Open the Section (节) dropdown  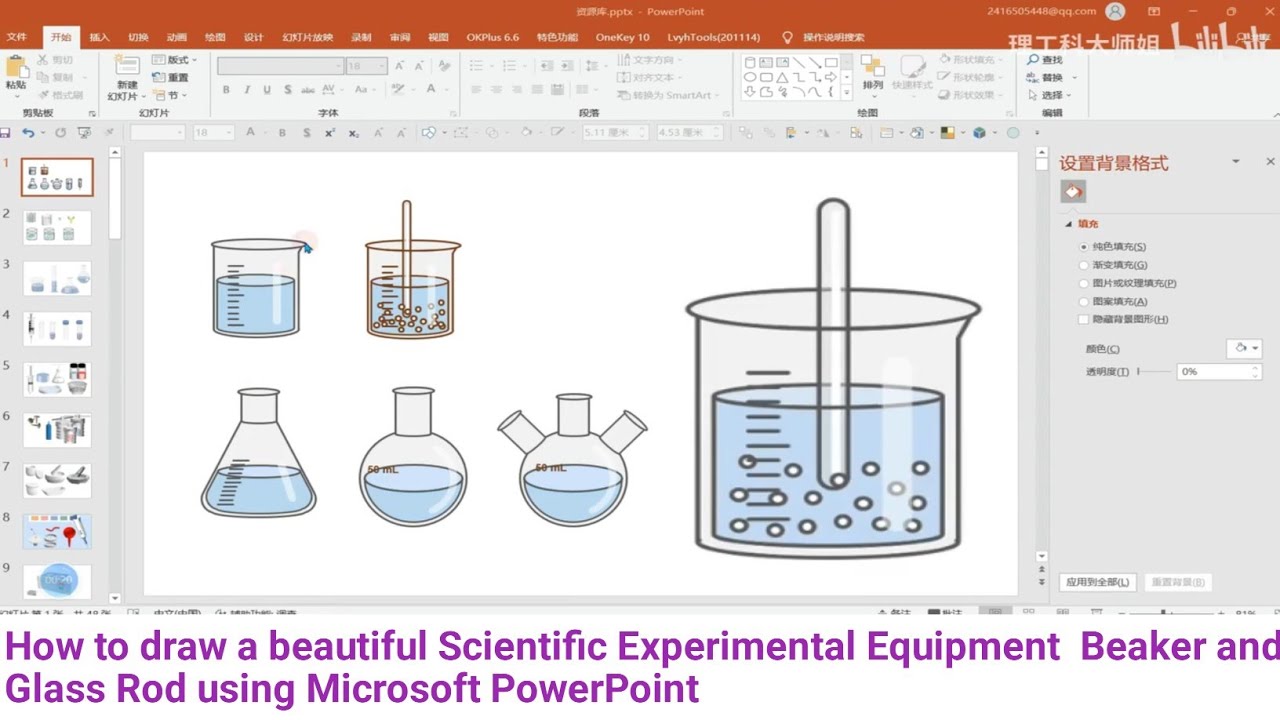click(x=171, y=95)
